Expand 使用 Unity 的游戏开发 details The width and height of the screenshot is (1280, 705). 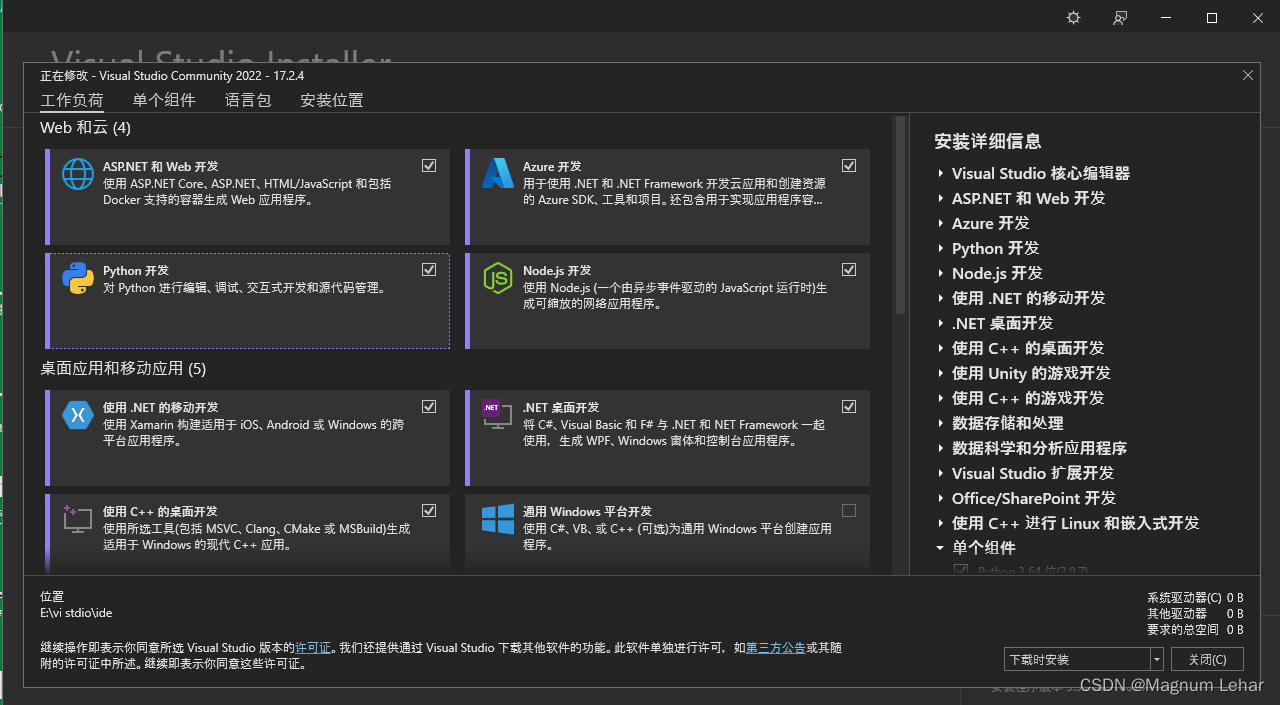coord(941,373)
